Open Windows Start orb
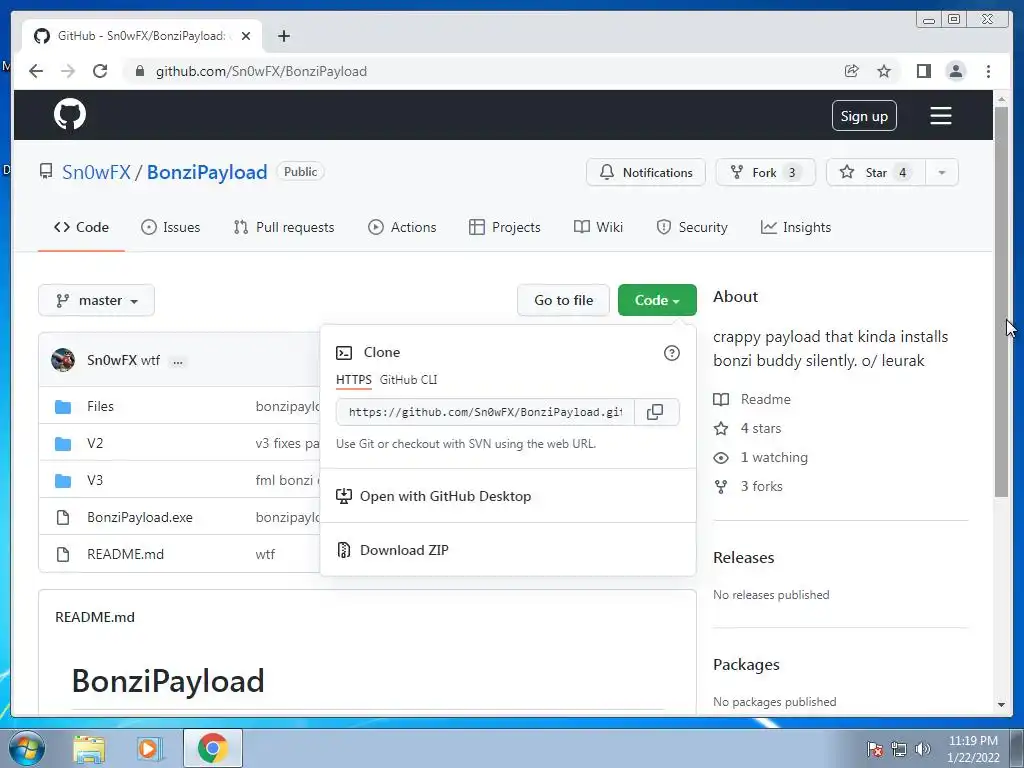1024x768 pixels. pyautogui.click(x=26, y=748)
